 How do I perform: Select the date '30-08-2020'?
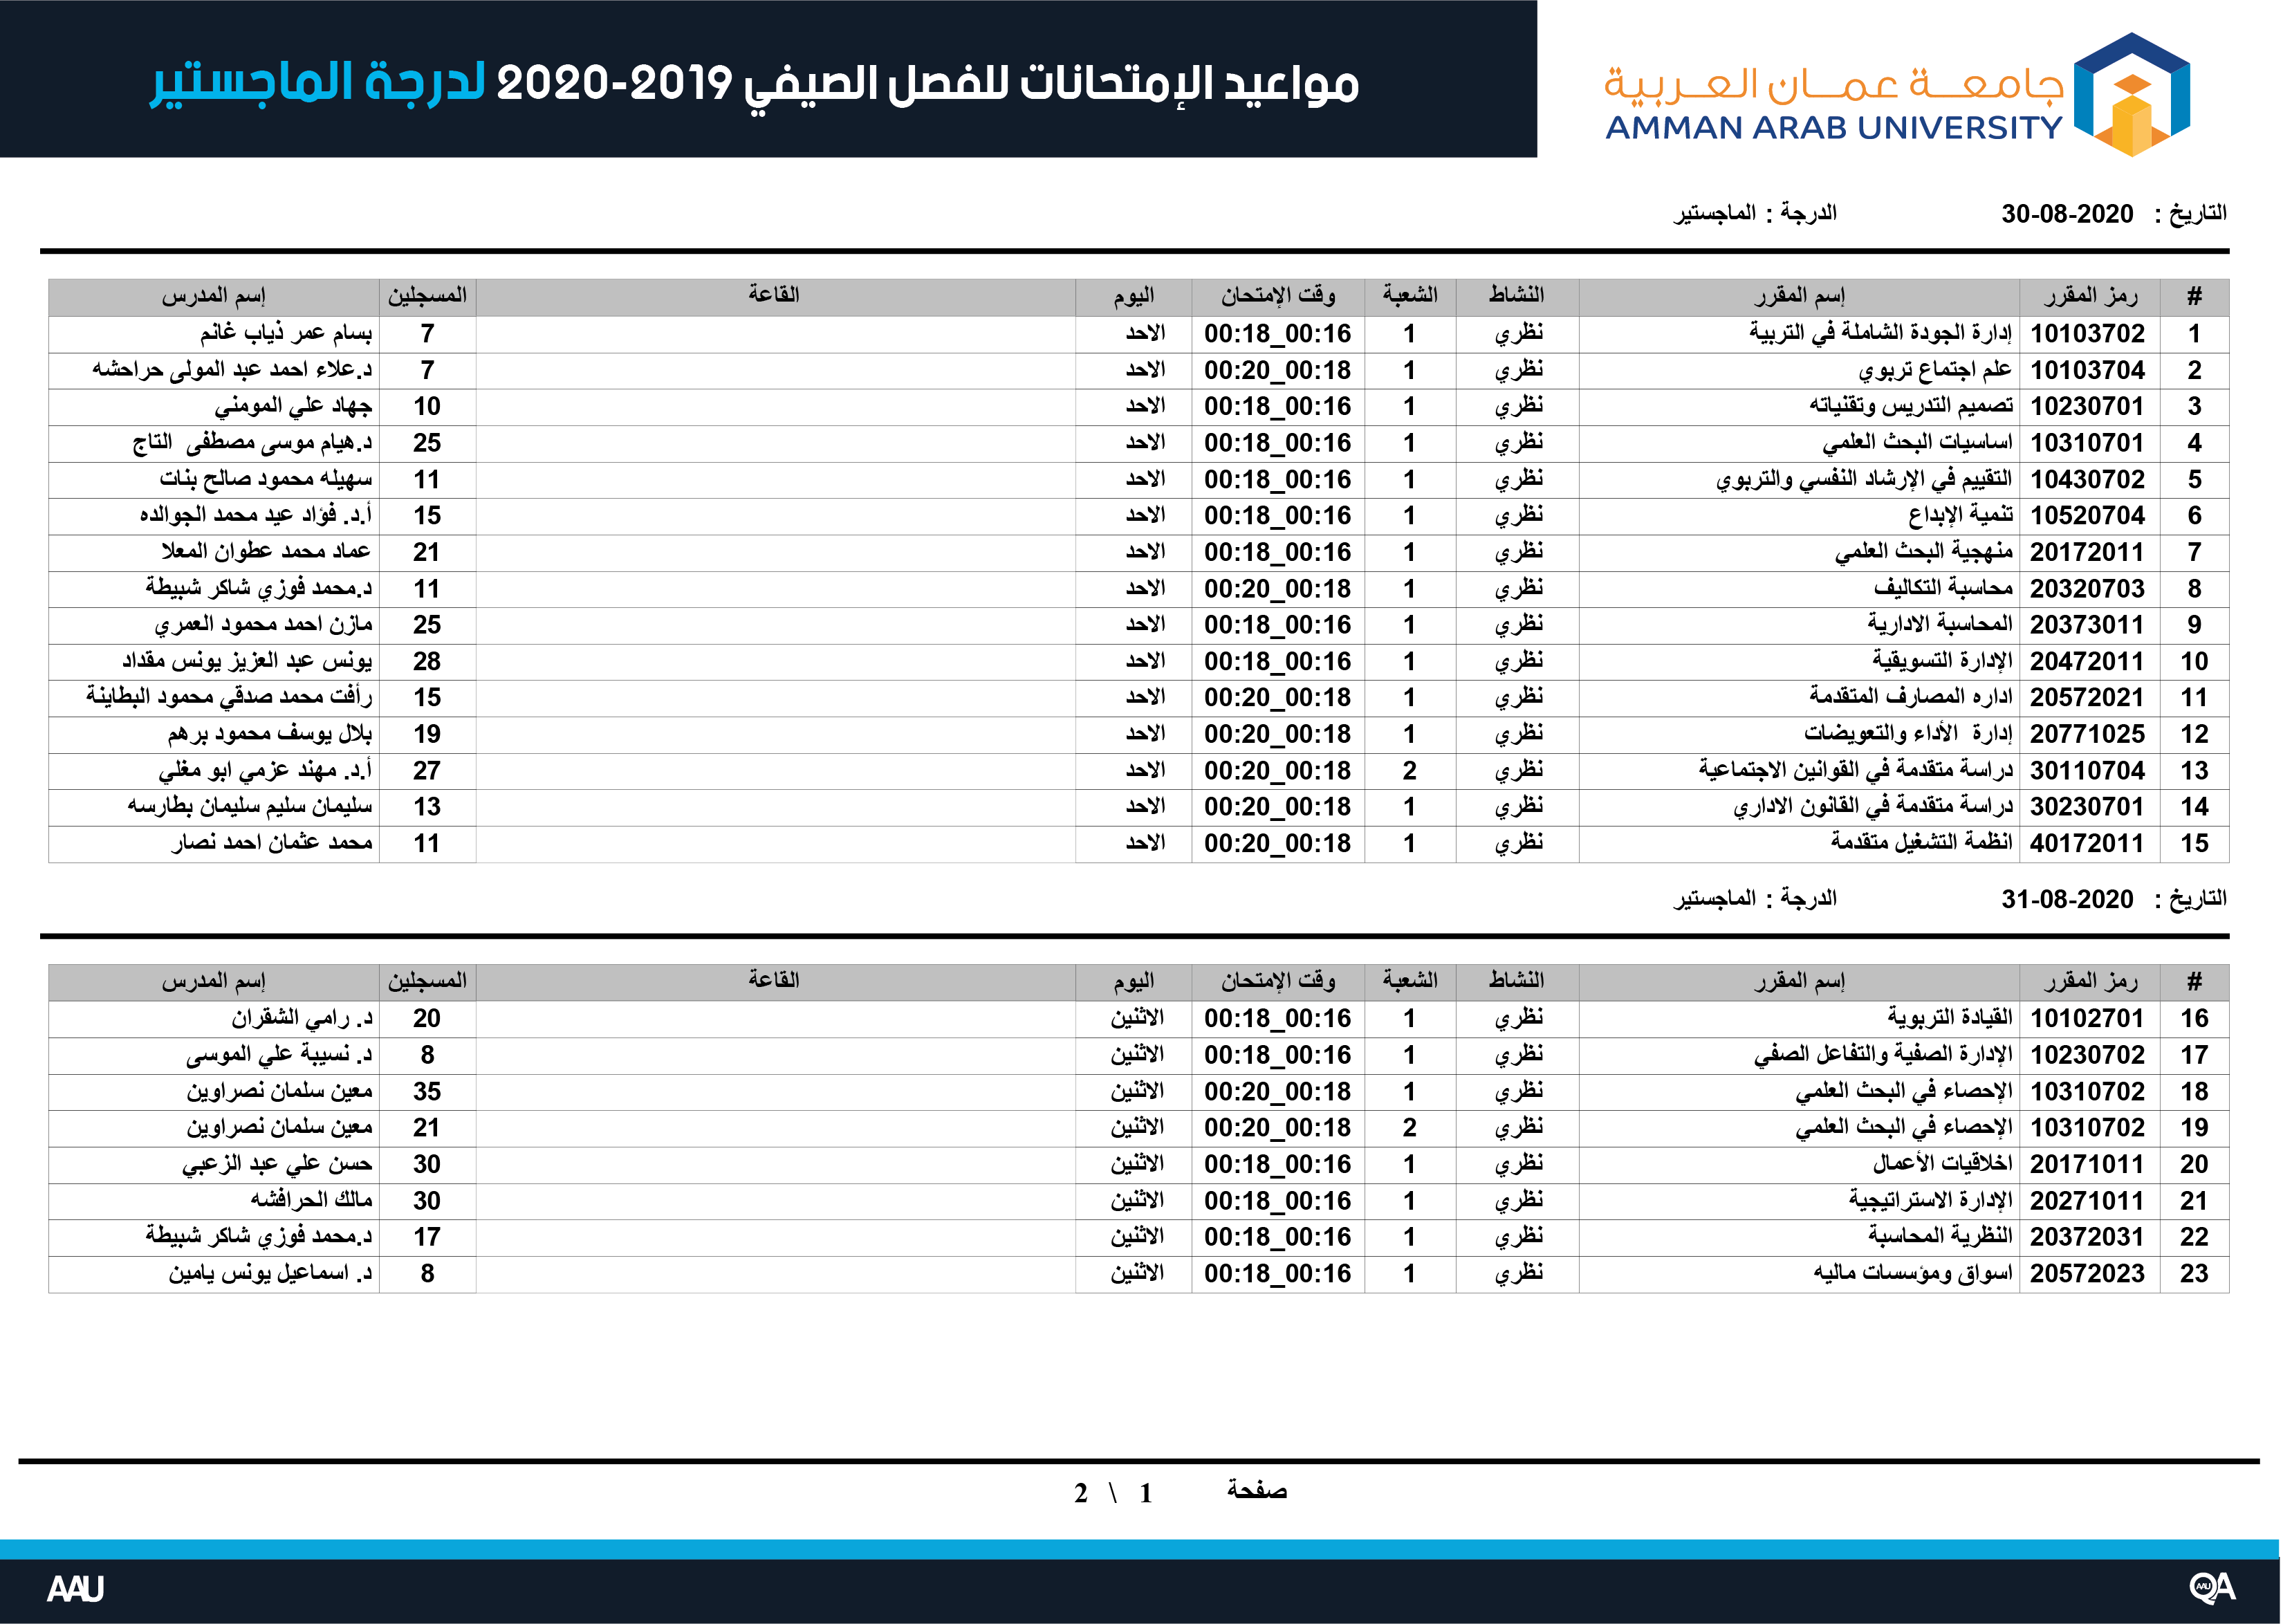(x=2067, y=214)
